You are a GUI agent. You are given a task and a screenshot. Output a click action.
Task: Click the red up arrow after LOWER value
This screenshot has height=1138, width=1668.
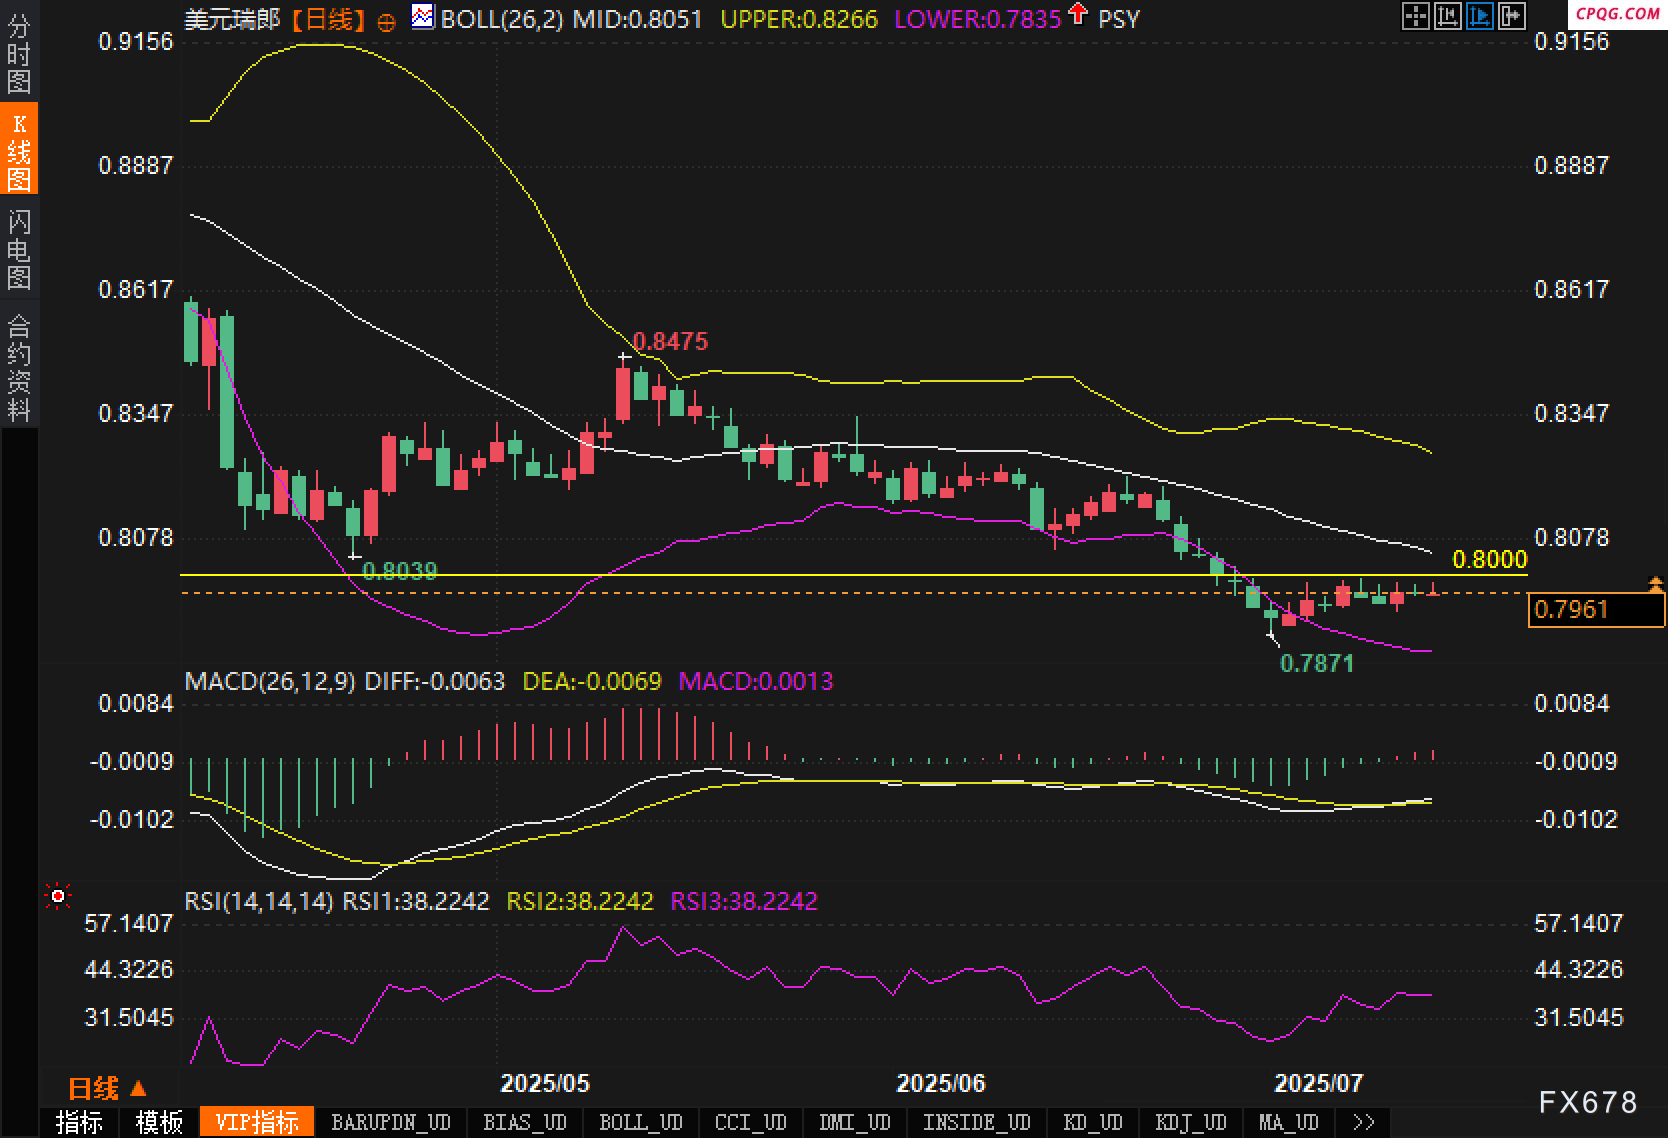point(1077,14)
